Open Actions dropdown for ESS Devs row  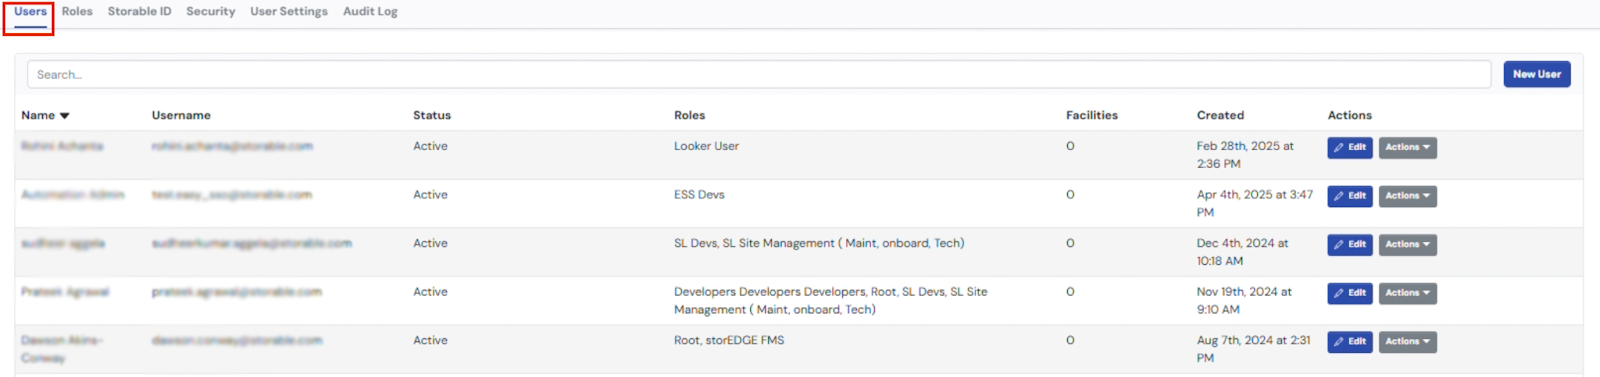(x=1408, y=196)
